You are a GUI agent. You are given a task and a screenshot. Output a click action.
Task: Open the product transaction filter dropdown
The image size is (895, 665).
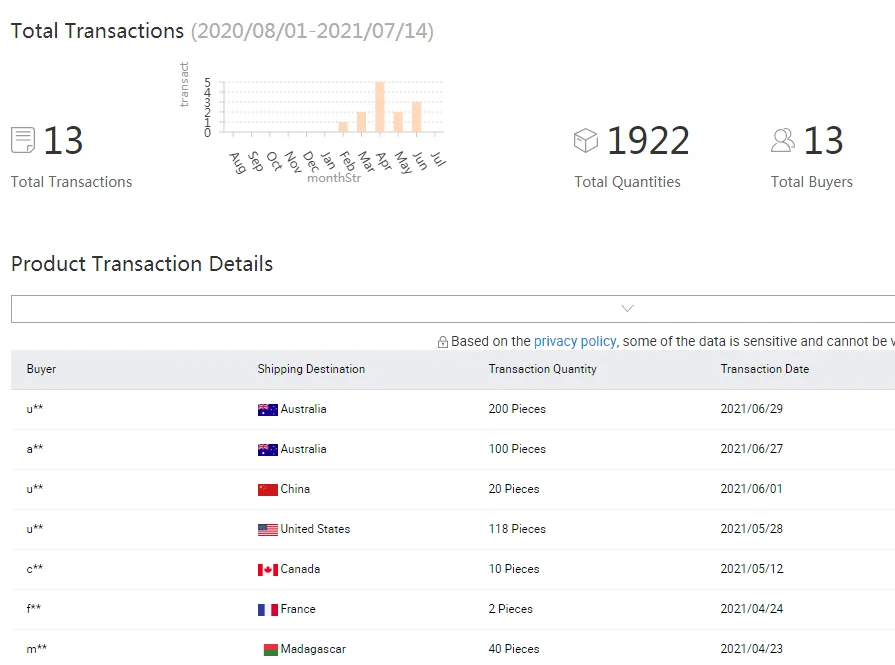pos(450,309)
